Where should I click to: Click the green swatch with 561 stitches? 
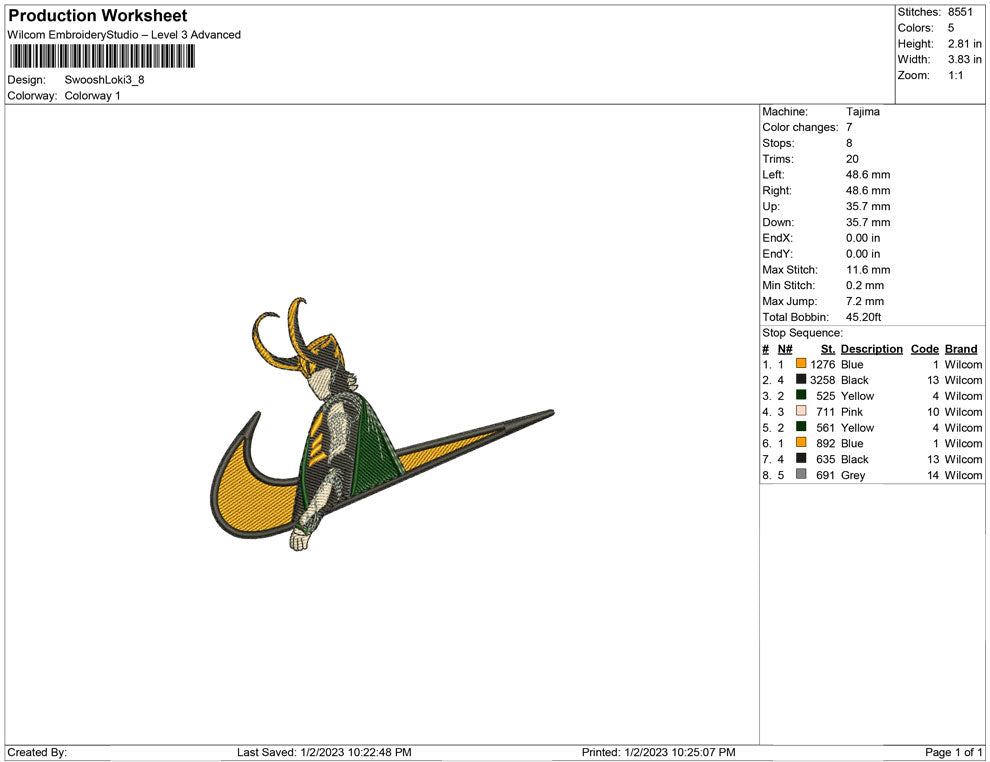(801, 428)
